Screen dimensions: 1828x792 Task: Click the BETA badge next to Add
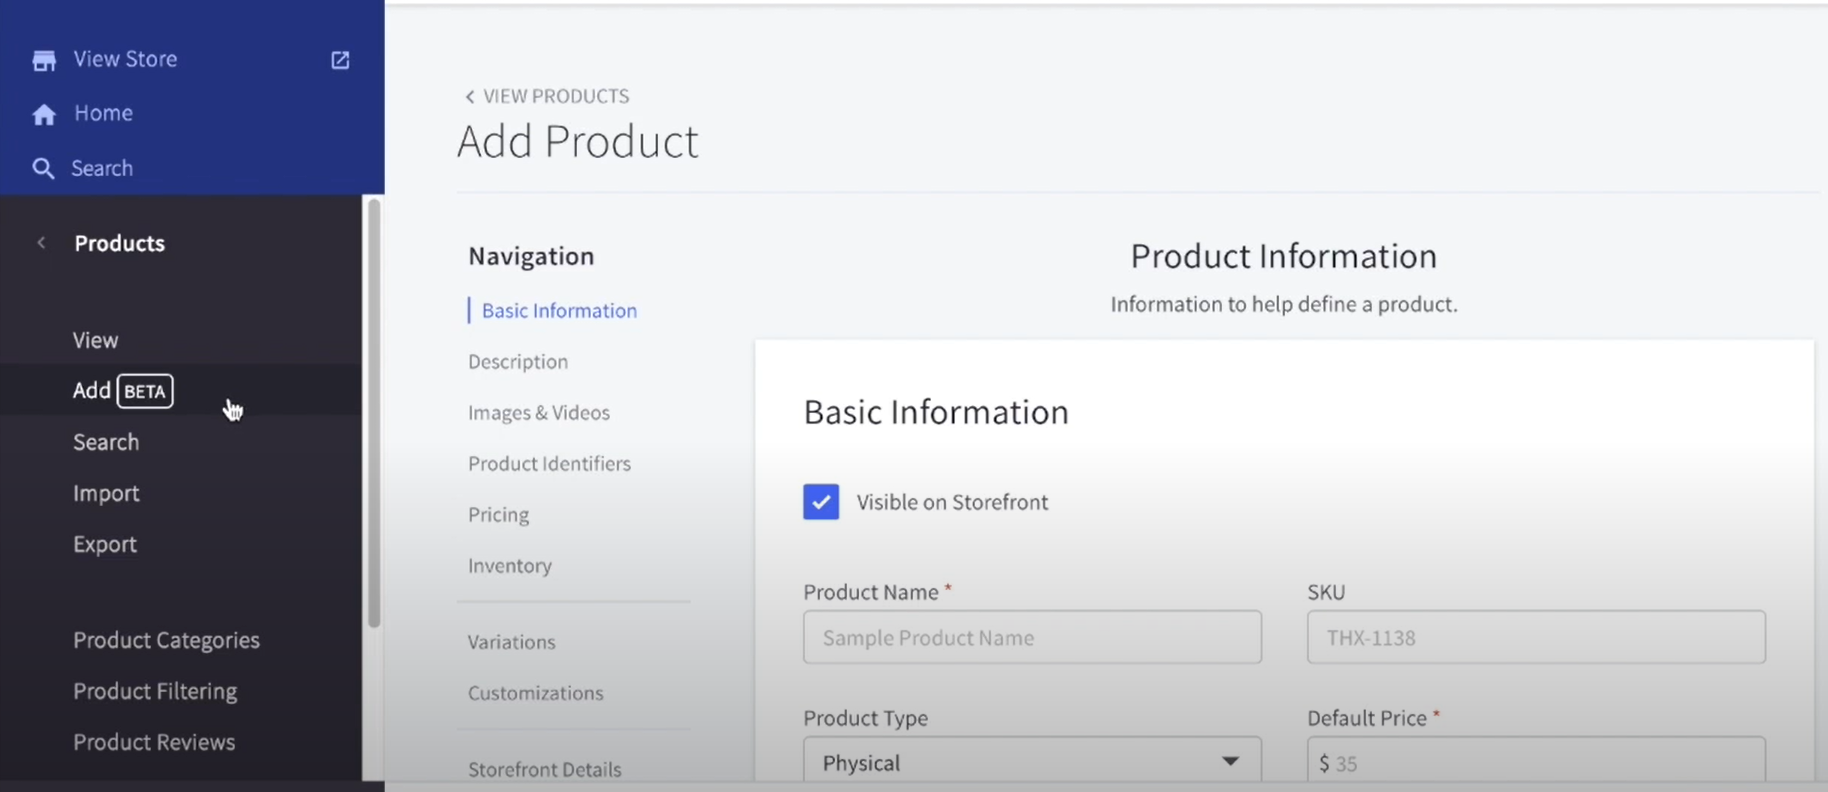[x=145, y=391]
